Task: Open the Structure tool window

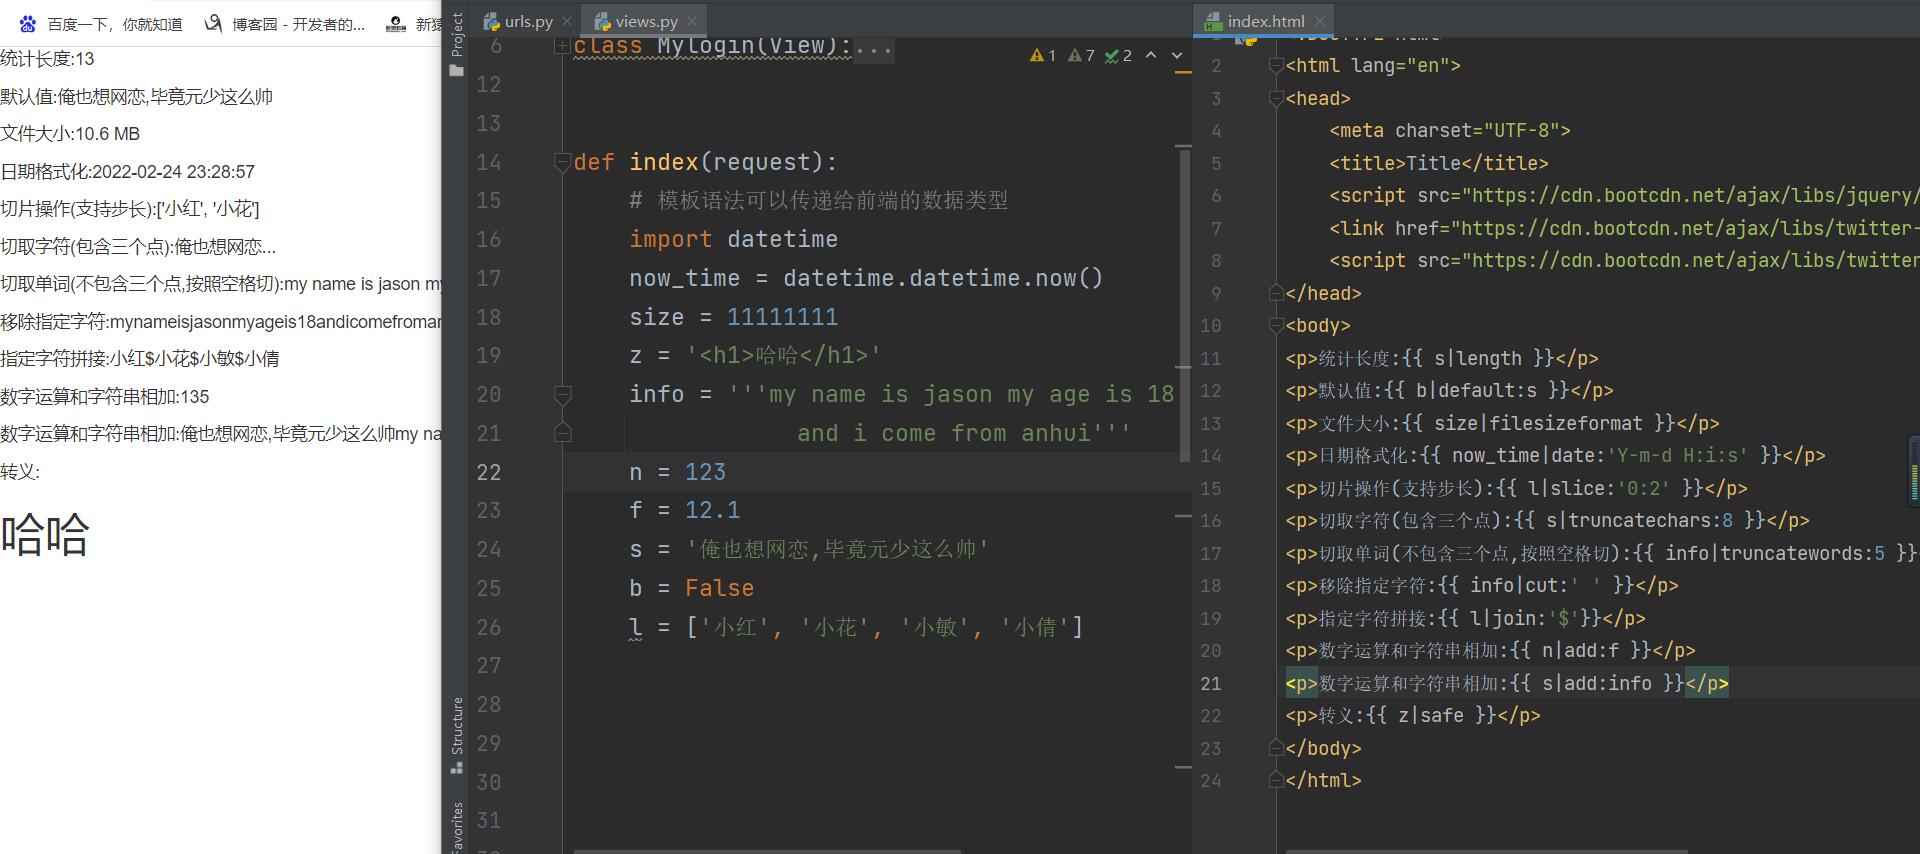Action: click(x=456, y=735)
